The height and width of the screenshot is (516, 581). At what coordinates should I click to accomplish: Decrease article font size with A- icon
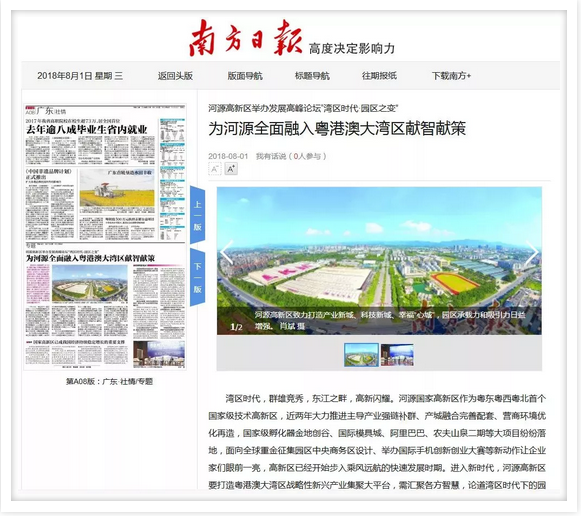tap(215, 169)
